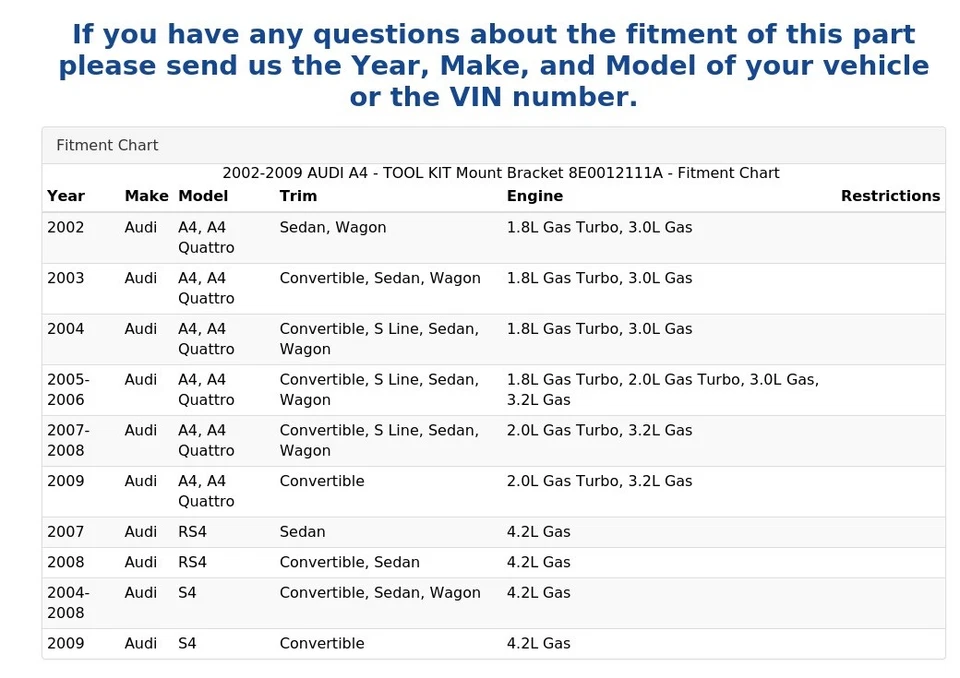Screen dimensions: 960x678
Task: Click the blue fitment questions heading text
Action: click(x=493, y=66)
